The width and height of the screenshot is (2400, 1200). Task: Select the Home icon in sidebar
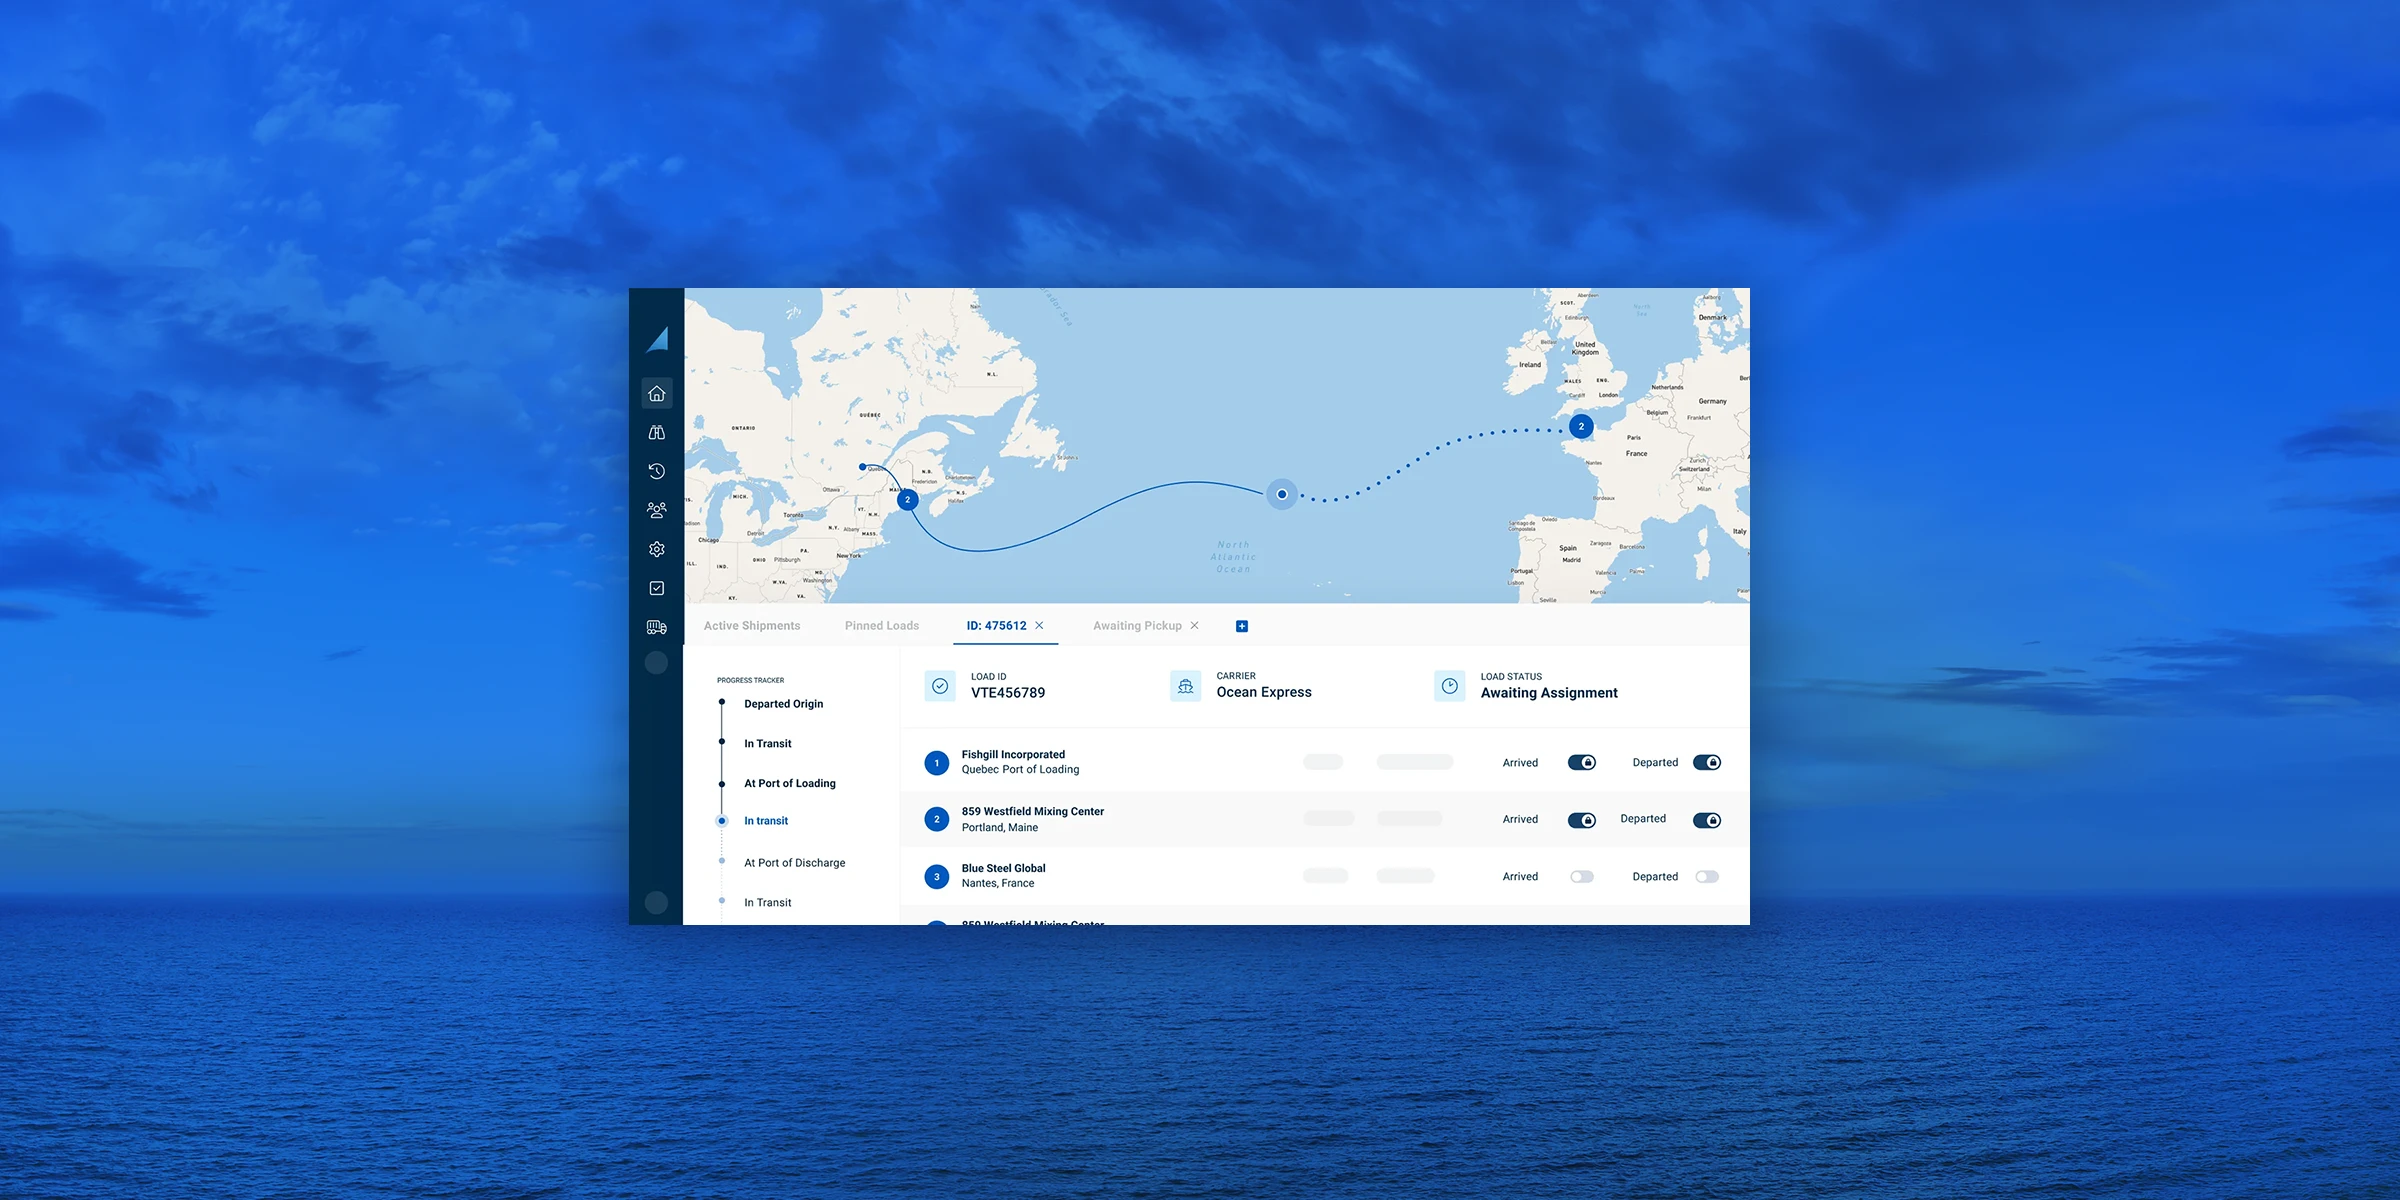tap(656, 392)
